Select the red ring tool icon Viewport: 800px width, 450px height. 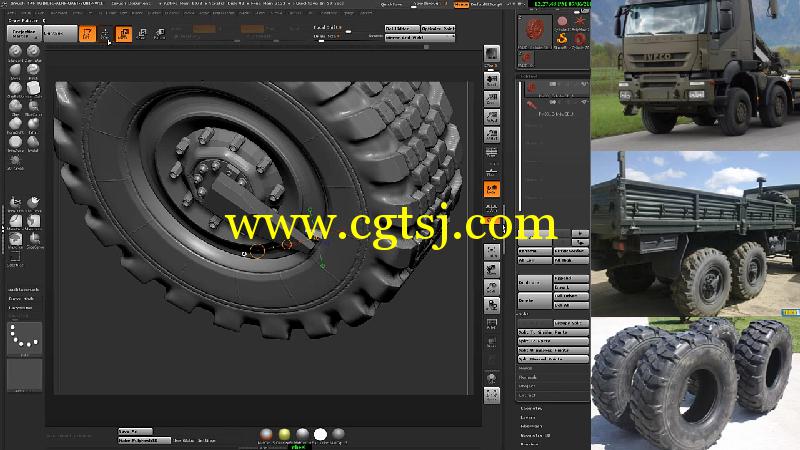[x=580, y=39]
